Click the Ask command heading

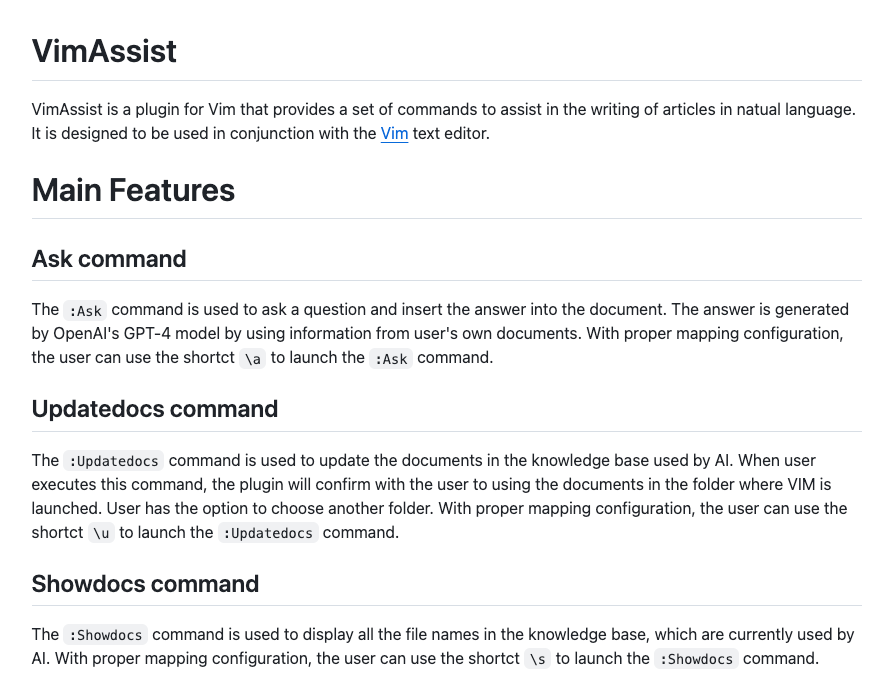(109, 259)
